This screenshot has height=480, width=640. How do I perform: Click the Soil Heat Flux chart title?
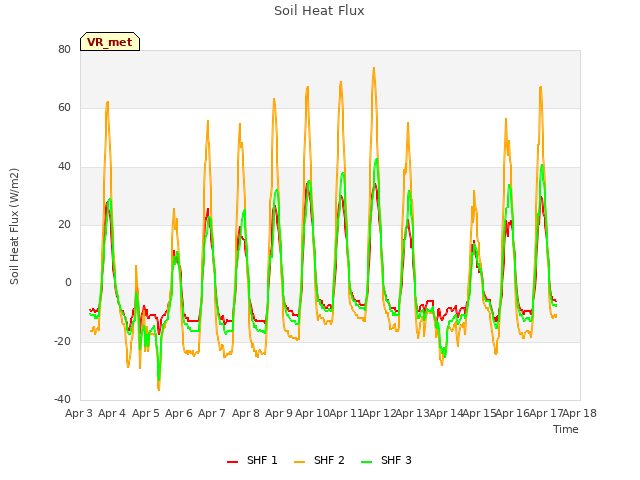point(319,11)
